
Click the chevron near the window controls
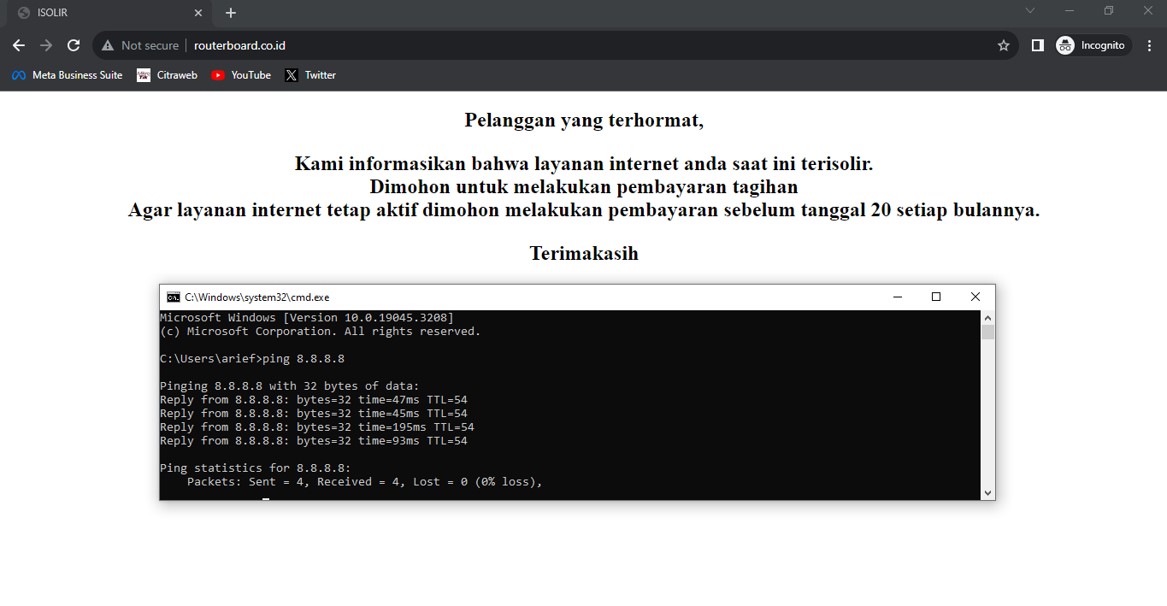tap(1030, 10)
